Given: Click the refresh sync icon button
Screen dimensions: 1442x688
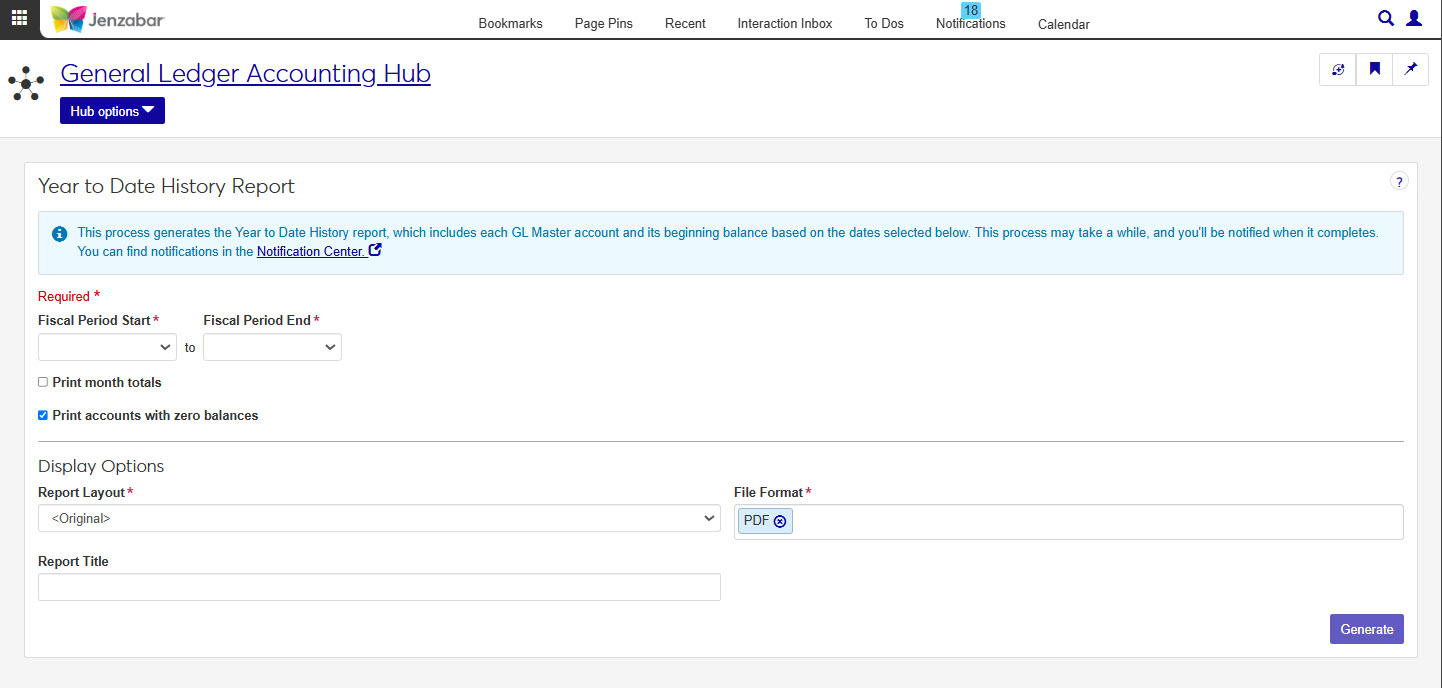Looking at the screenshot, I should pyautogui.click(x=1338, y=69).
